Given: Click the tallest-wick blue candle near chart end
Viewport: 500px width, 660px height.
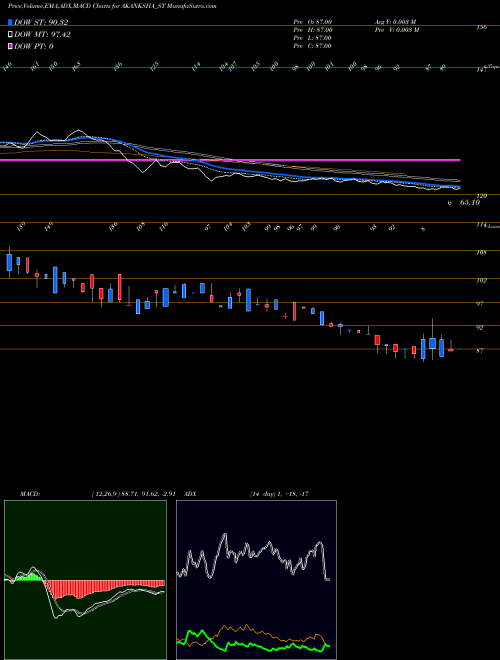Looking at the screenshot, I should [x=432, y=343].
